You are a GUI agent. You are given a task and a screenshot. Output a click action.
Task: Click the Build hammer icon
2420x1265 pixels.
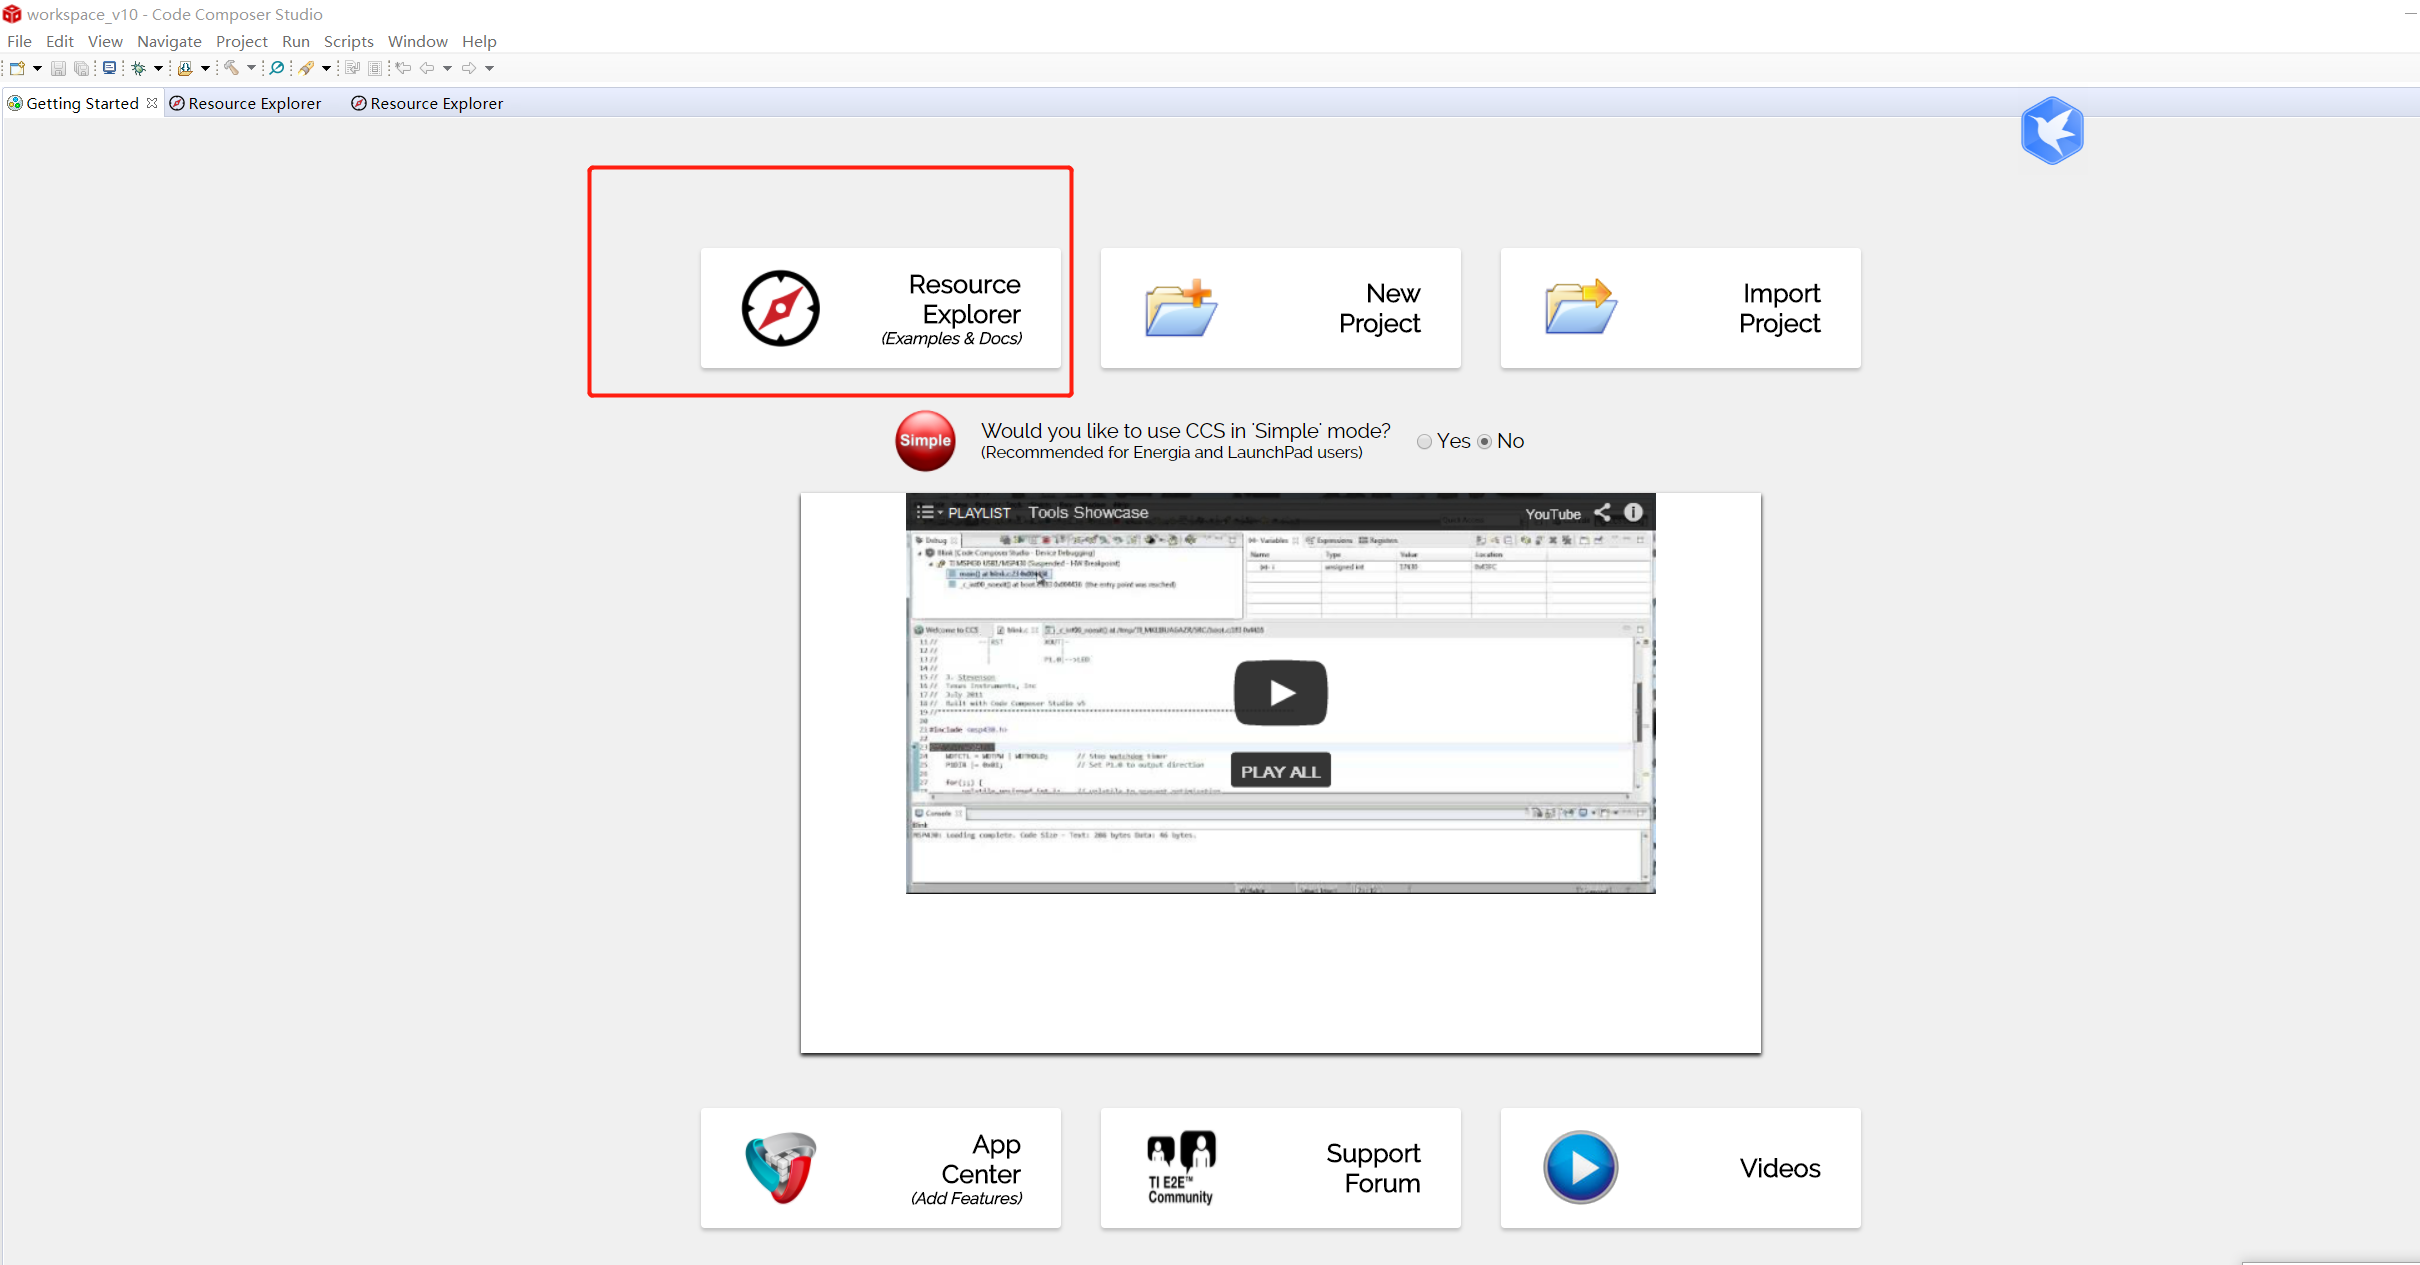[x=231, y=68]
